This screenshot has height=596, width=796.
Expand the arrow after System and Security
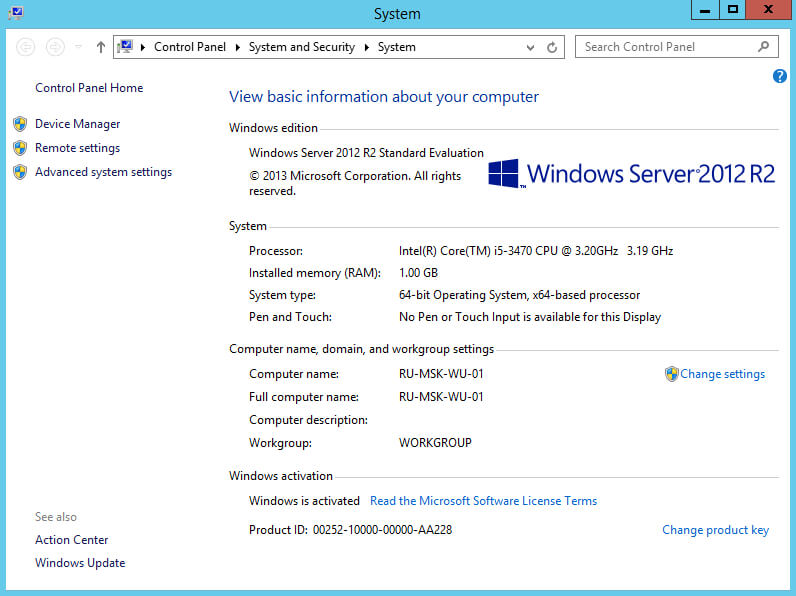point(367,47)
